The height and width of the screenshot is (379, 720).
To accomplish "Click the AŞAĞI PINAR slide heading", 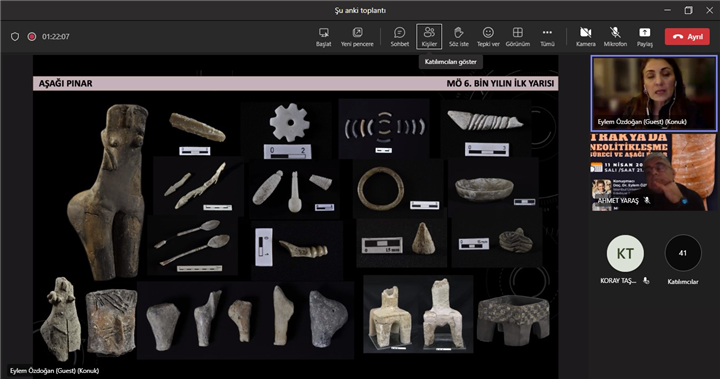I will click(x=65, y=84).
